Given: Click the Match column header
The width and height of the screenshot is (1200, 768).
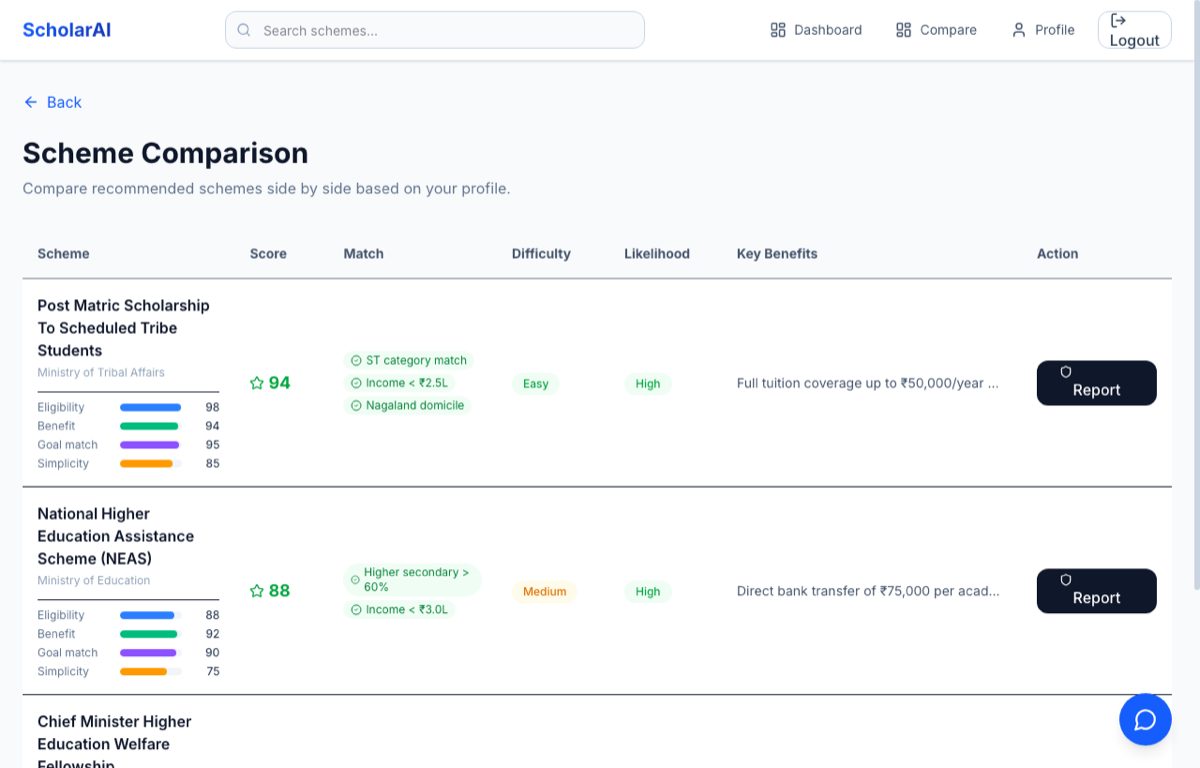Looking at the screenshot, I should click(363, 254).
